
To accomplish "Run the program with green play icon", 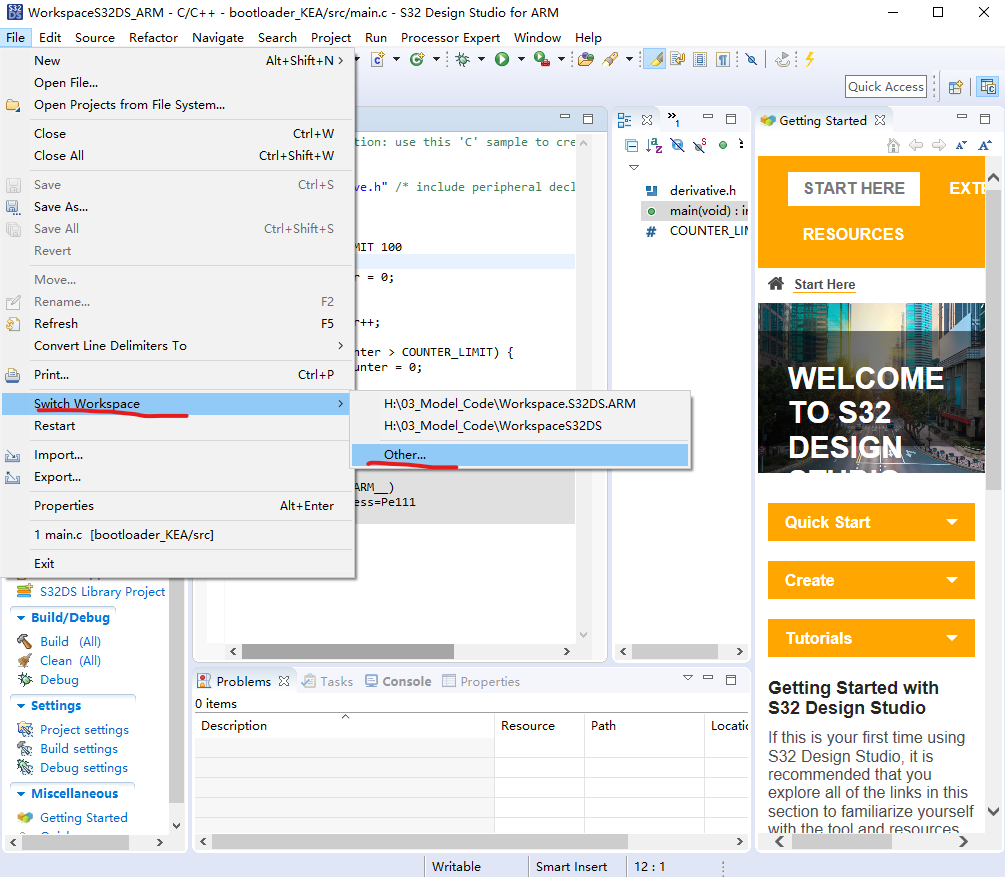I will click(x=502, y=60).
